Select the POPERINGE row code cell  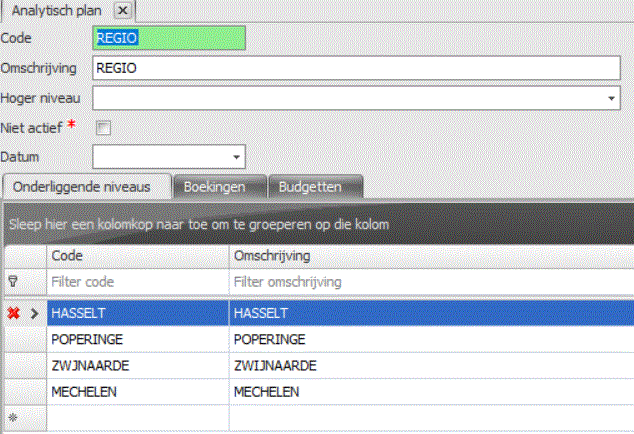click(x=137, y=340)
